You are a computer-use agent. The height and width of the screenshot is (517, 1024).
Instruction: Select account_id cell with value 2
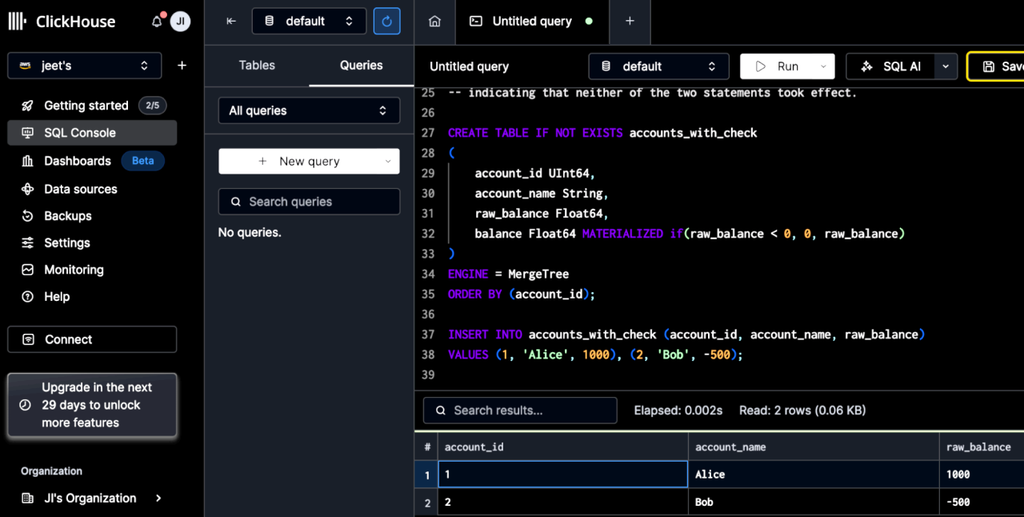click(x=563, y=502)
